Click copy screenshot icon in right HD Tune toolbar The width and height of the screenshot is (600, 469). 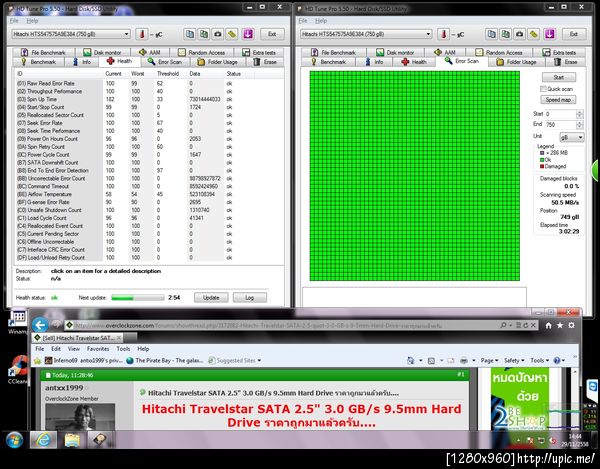pyautogui.click(x=505, y=34)
